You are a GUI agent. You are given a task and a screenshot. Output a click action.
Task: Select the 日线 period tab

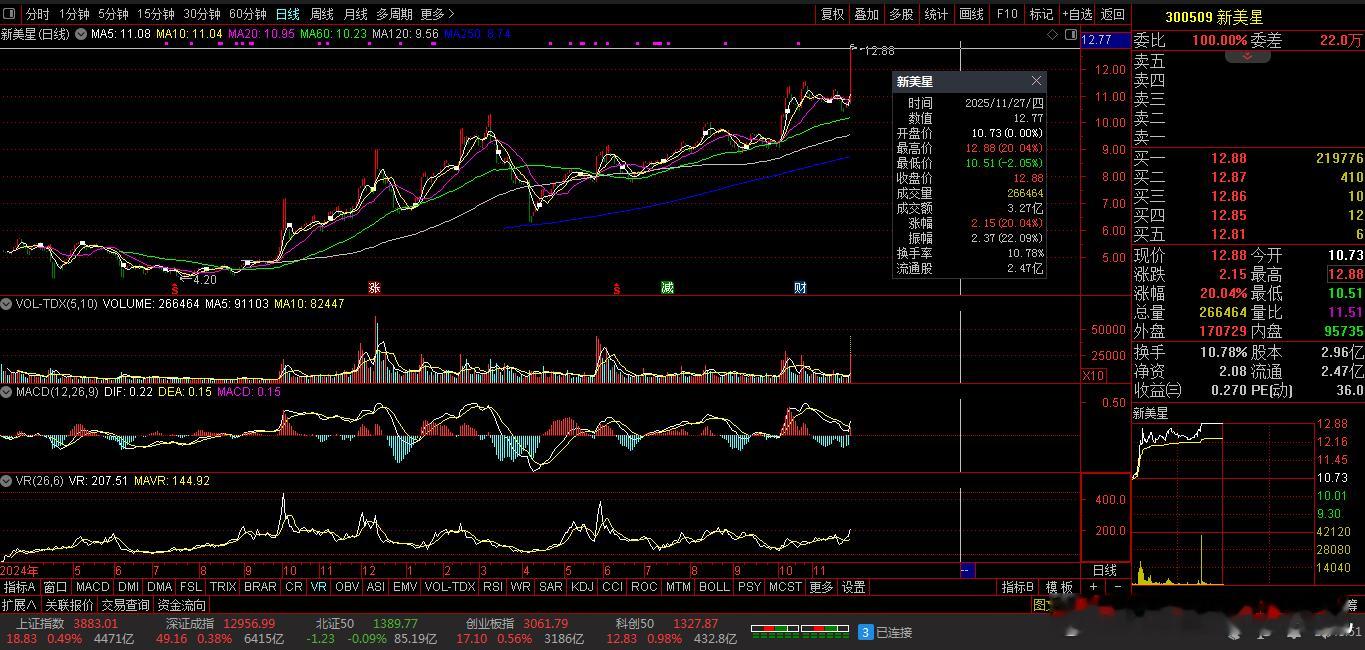tap(288, 14)
